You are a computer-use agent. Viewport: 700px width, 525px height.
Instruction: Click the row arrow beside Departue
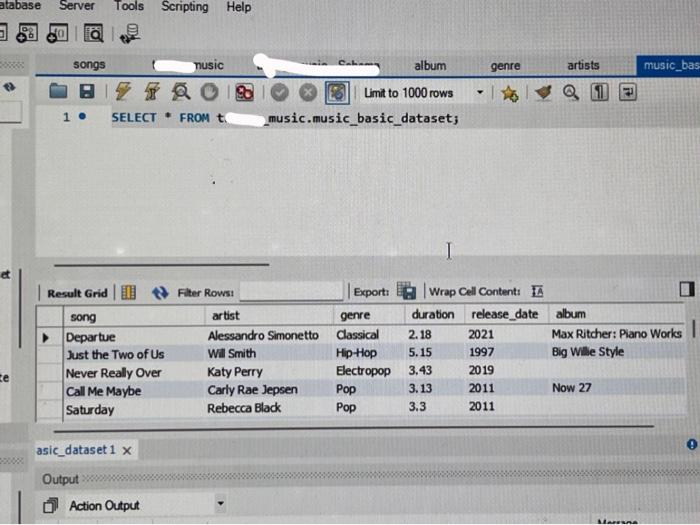(46, 338)
